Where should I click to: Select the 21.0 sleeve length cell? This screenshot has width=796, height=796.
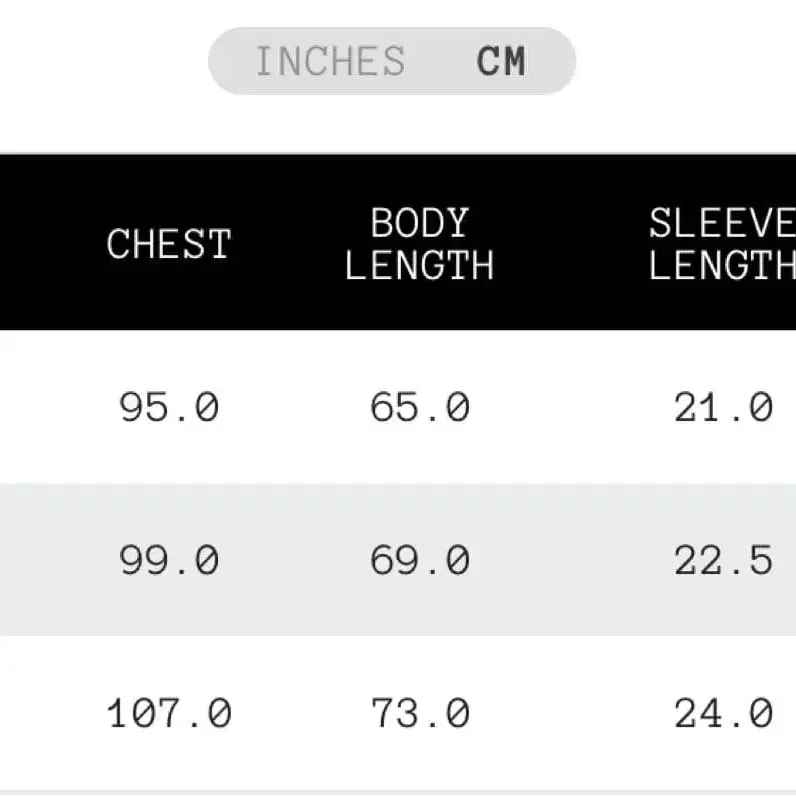pyautogui.click(x=723, y=408)
